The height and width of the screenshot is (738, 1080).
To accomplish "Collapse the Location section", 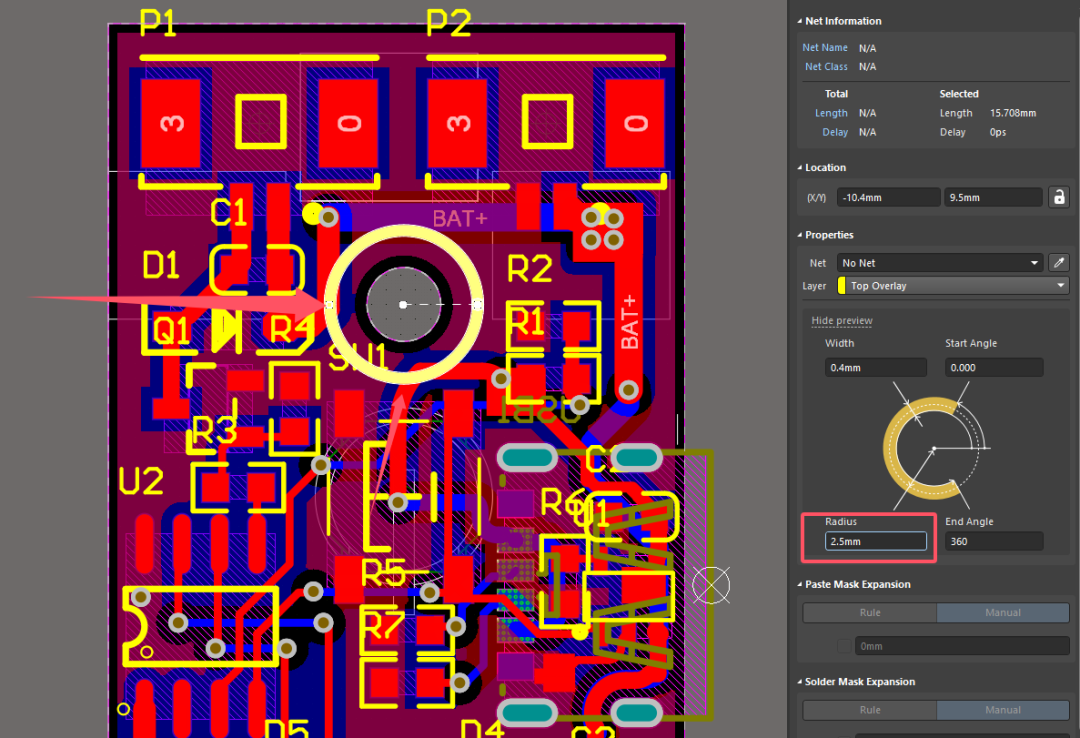I will [x=800, y=168].
